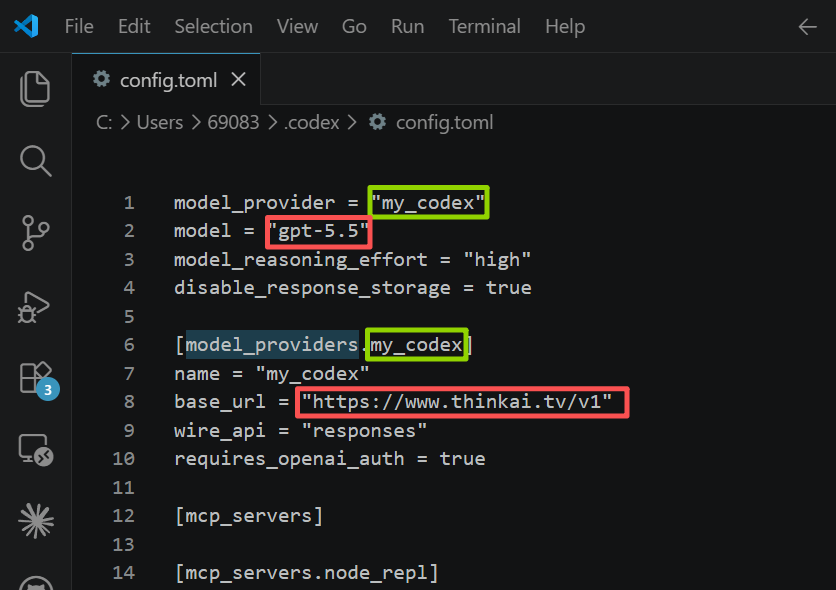This screenshot has width=836, height=590.
Task: Open the Selection menu
Action: pos(213,26)
